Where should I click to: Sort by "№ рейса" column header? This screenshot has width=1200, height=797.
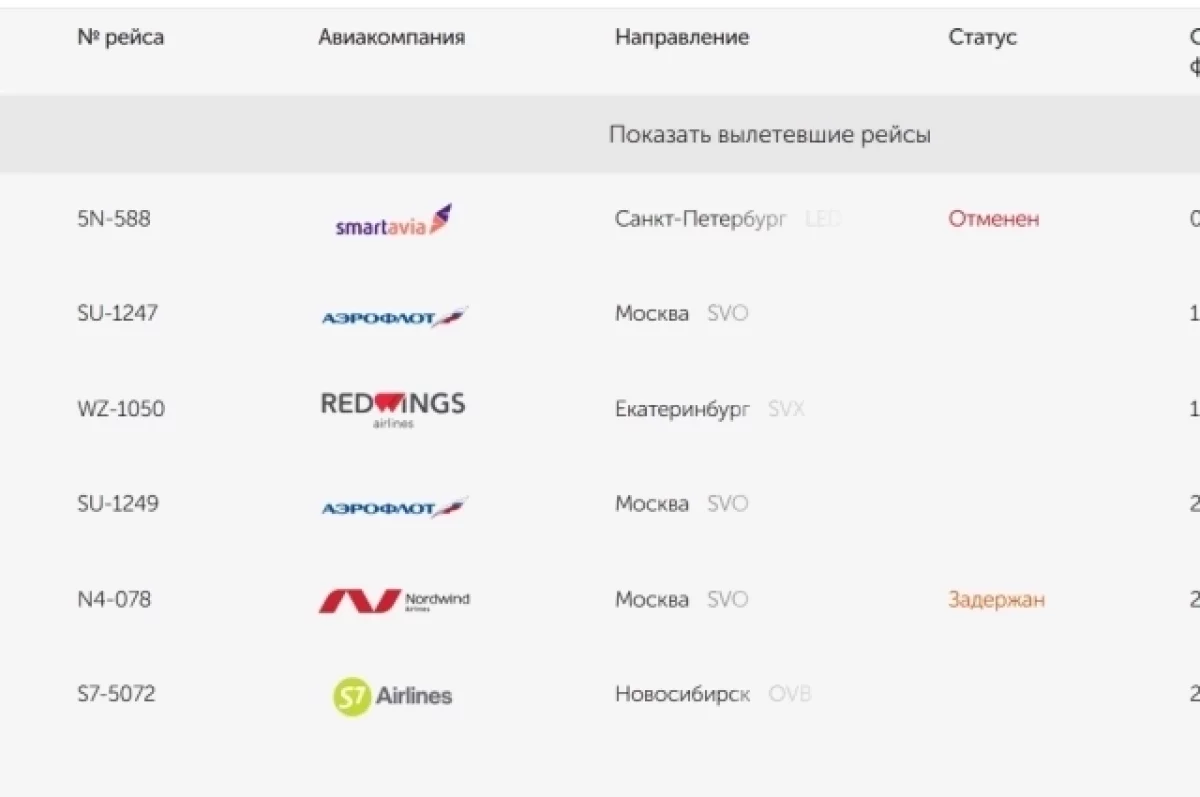(120, 38)
